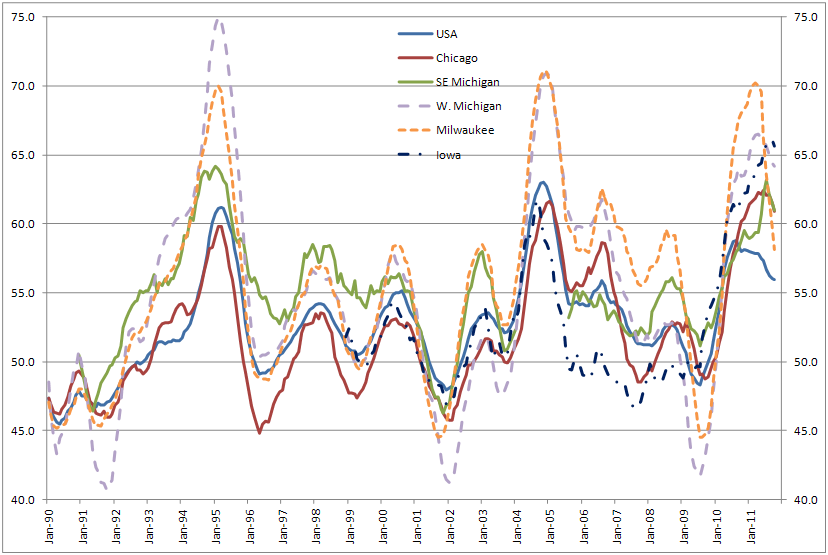Click the left axis 70.0 label

pyautogui.click(x=23, y=86)
